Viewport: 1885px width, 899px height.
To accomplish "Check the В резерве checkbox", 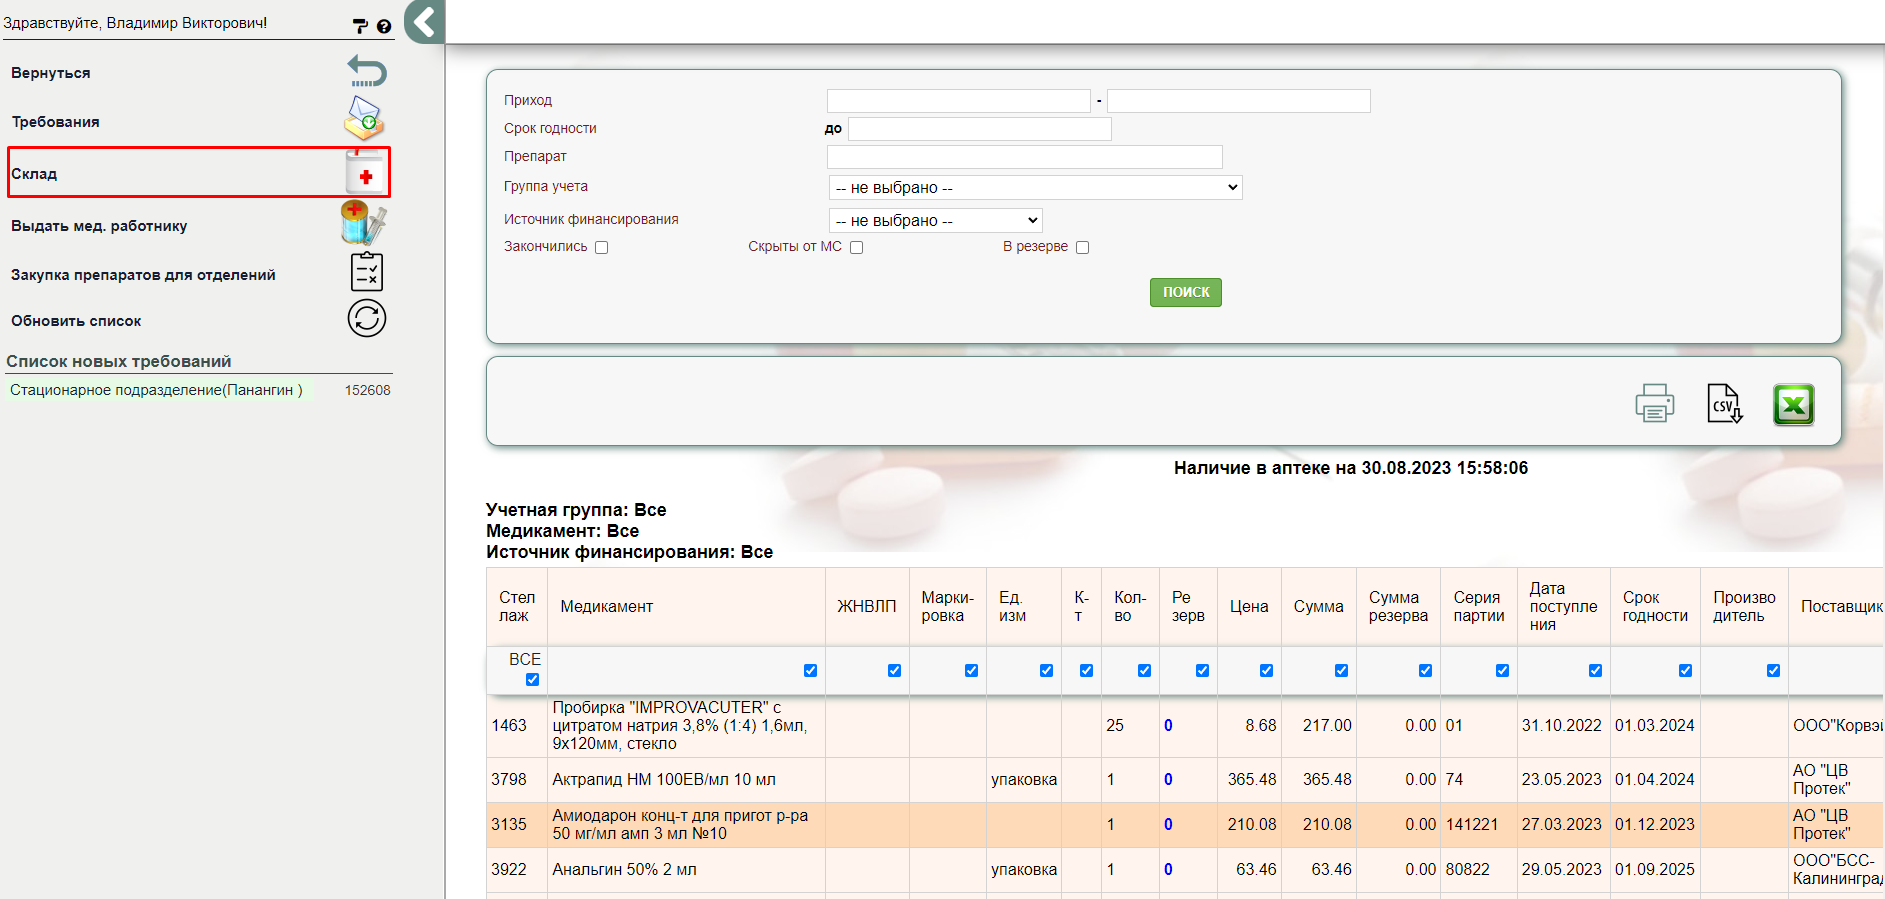I will [x=1082, y=248].
